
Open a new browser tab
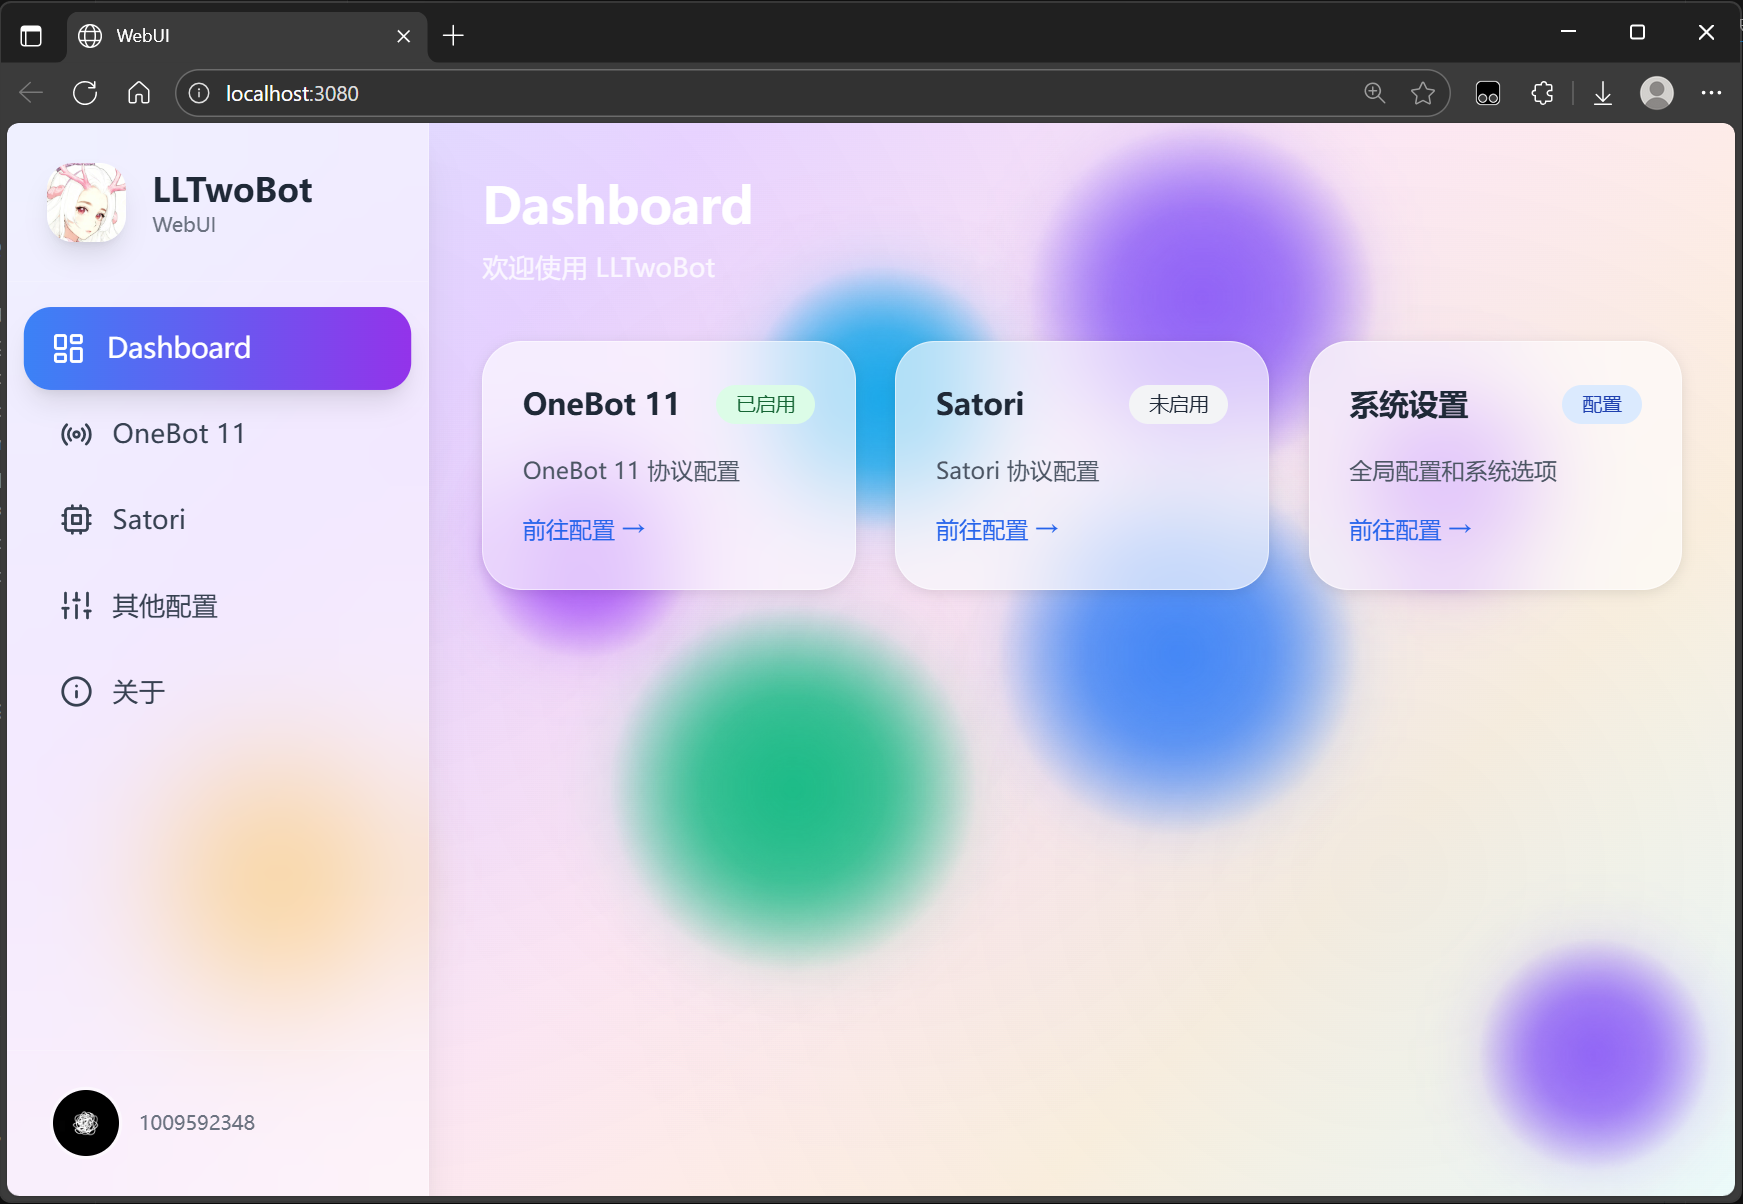point(453,35)
